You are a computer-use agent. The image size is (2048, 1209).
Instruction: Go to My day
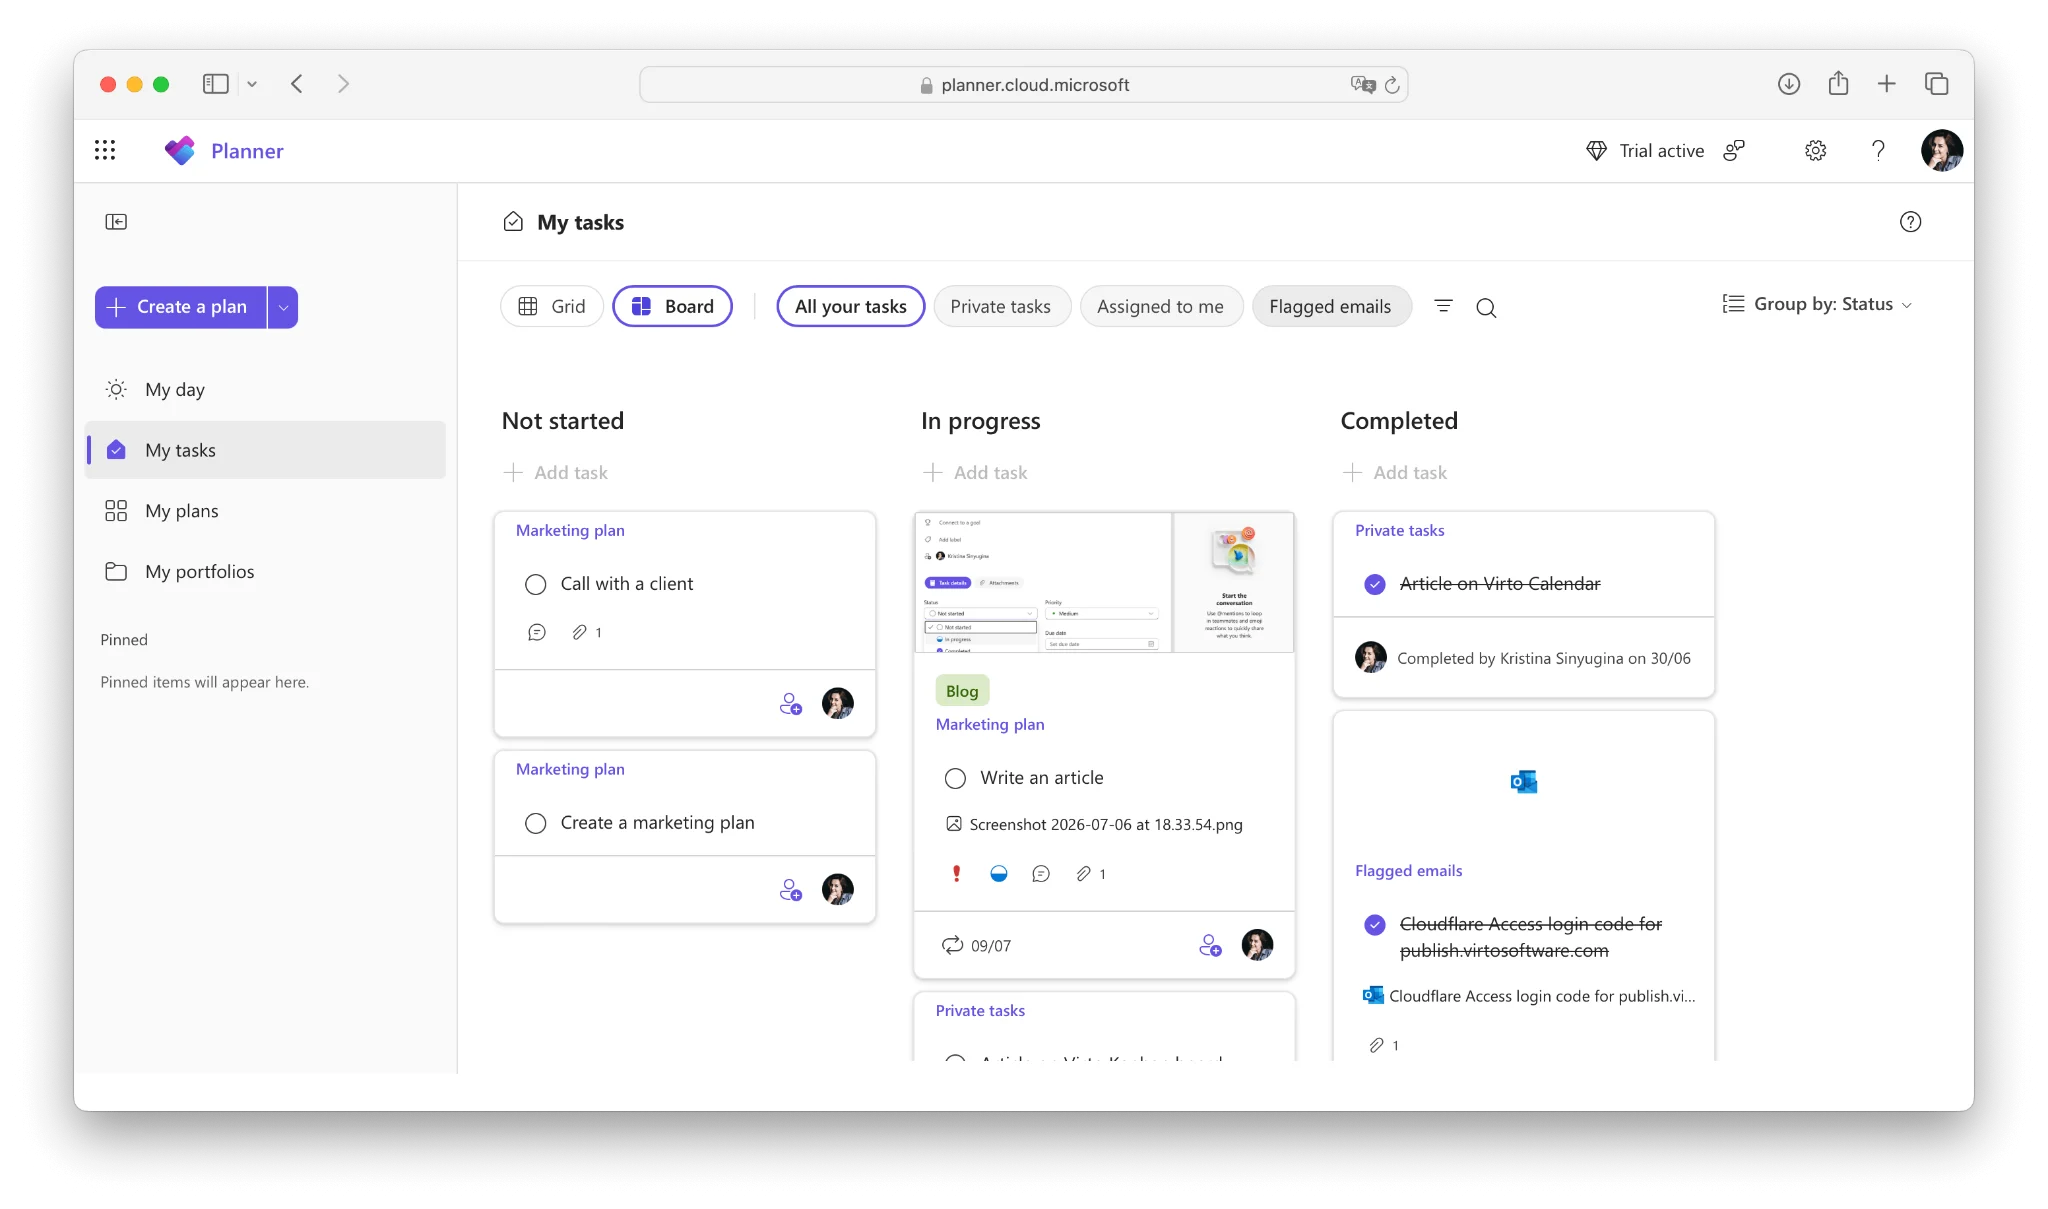(266, 389)
